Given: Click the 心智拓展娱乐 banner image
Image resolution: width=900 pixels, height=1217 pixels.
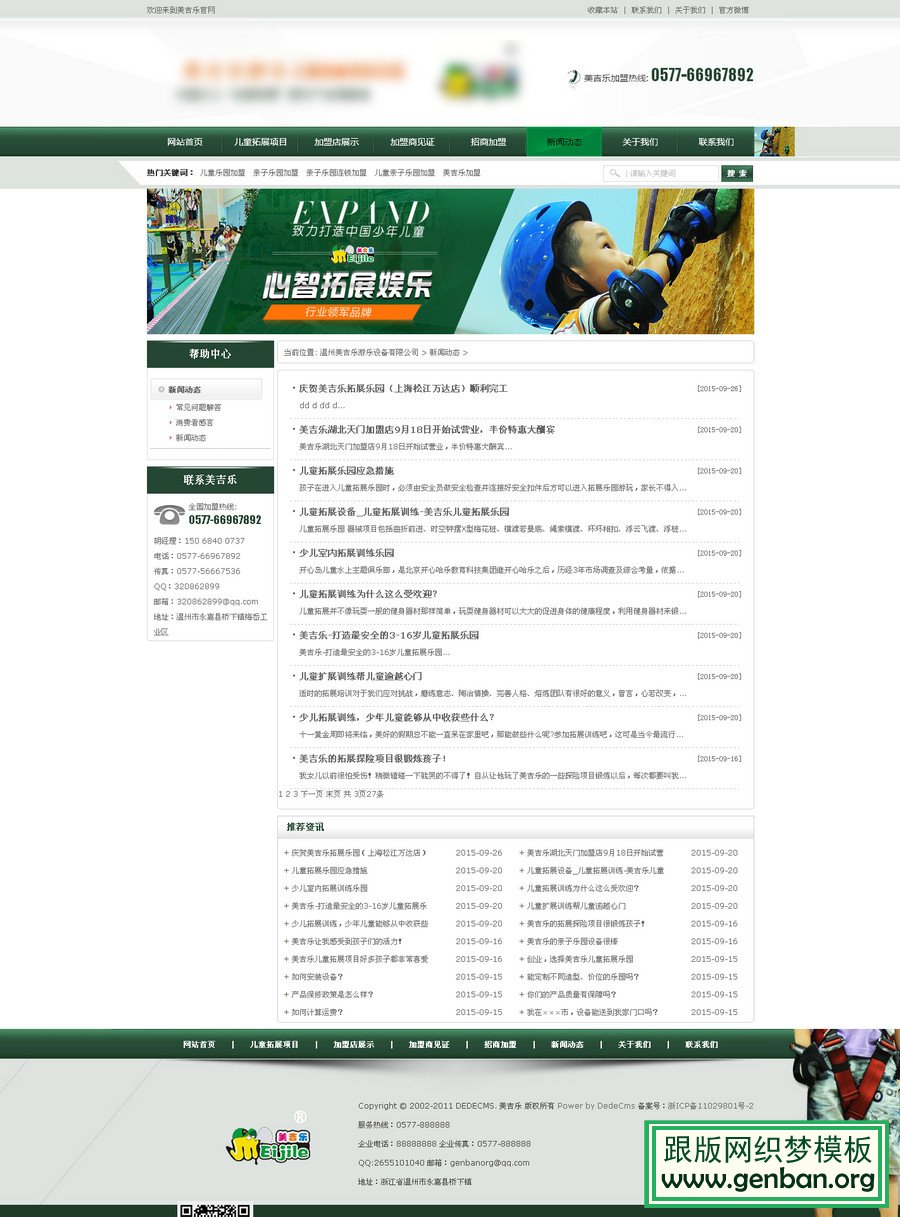Looking at the screenshot, I should point(450,261).
